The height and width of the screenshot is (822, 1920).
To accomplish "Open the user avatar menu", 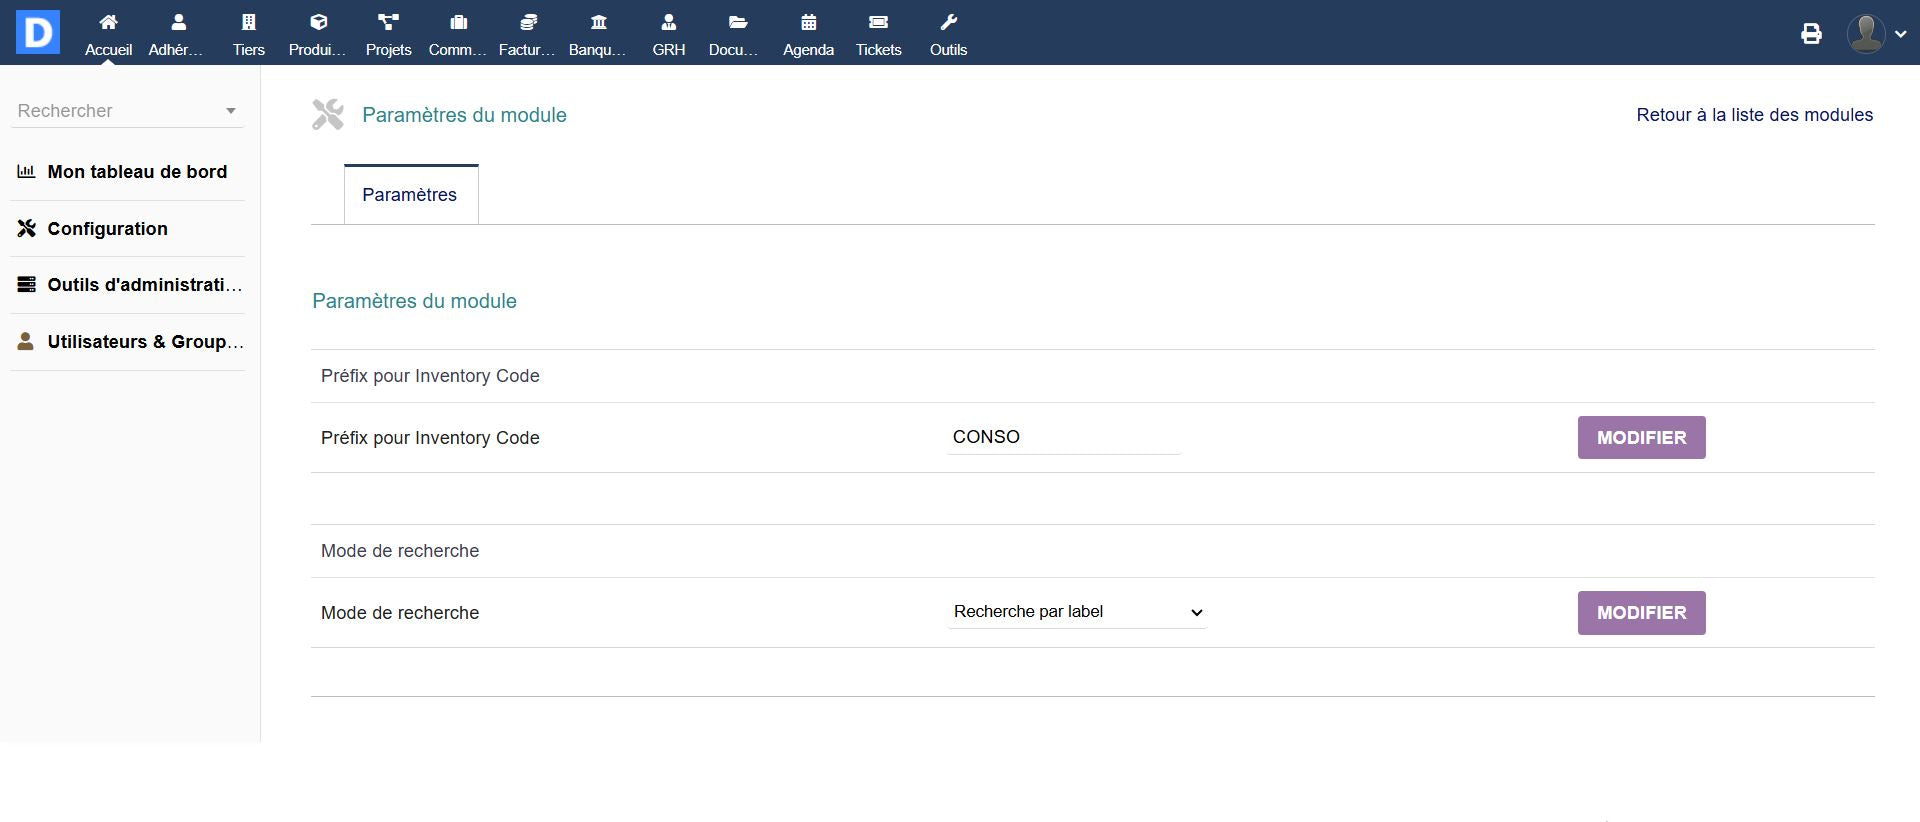I will coord(1875,33).
